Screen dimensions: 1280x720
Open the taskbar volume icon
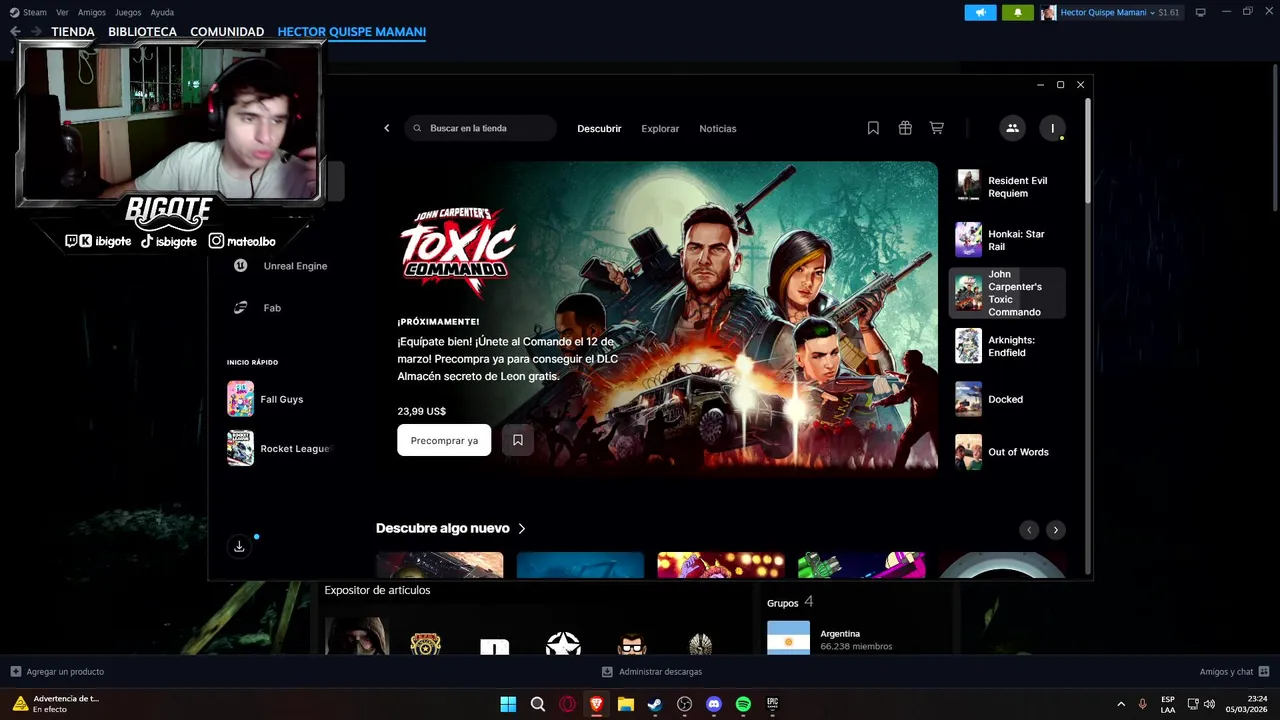coord(1210,704)
